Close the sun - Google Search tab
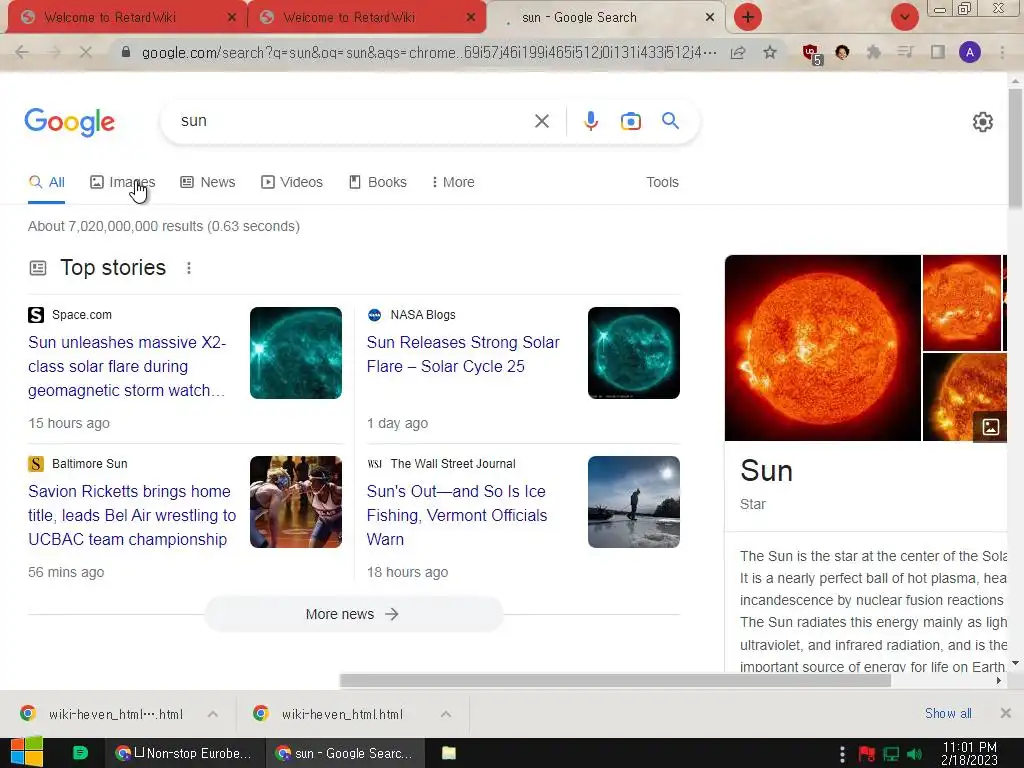This screenshot has width=1024, height=768. click(710, 18)
